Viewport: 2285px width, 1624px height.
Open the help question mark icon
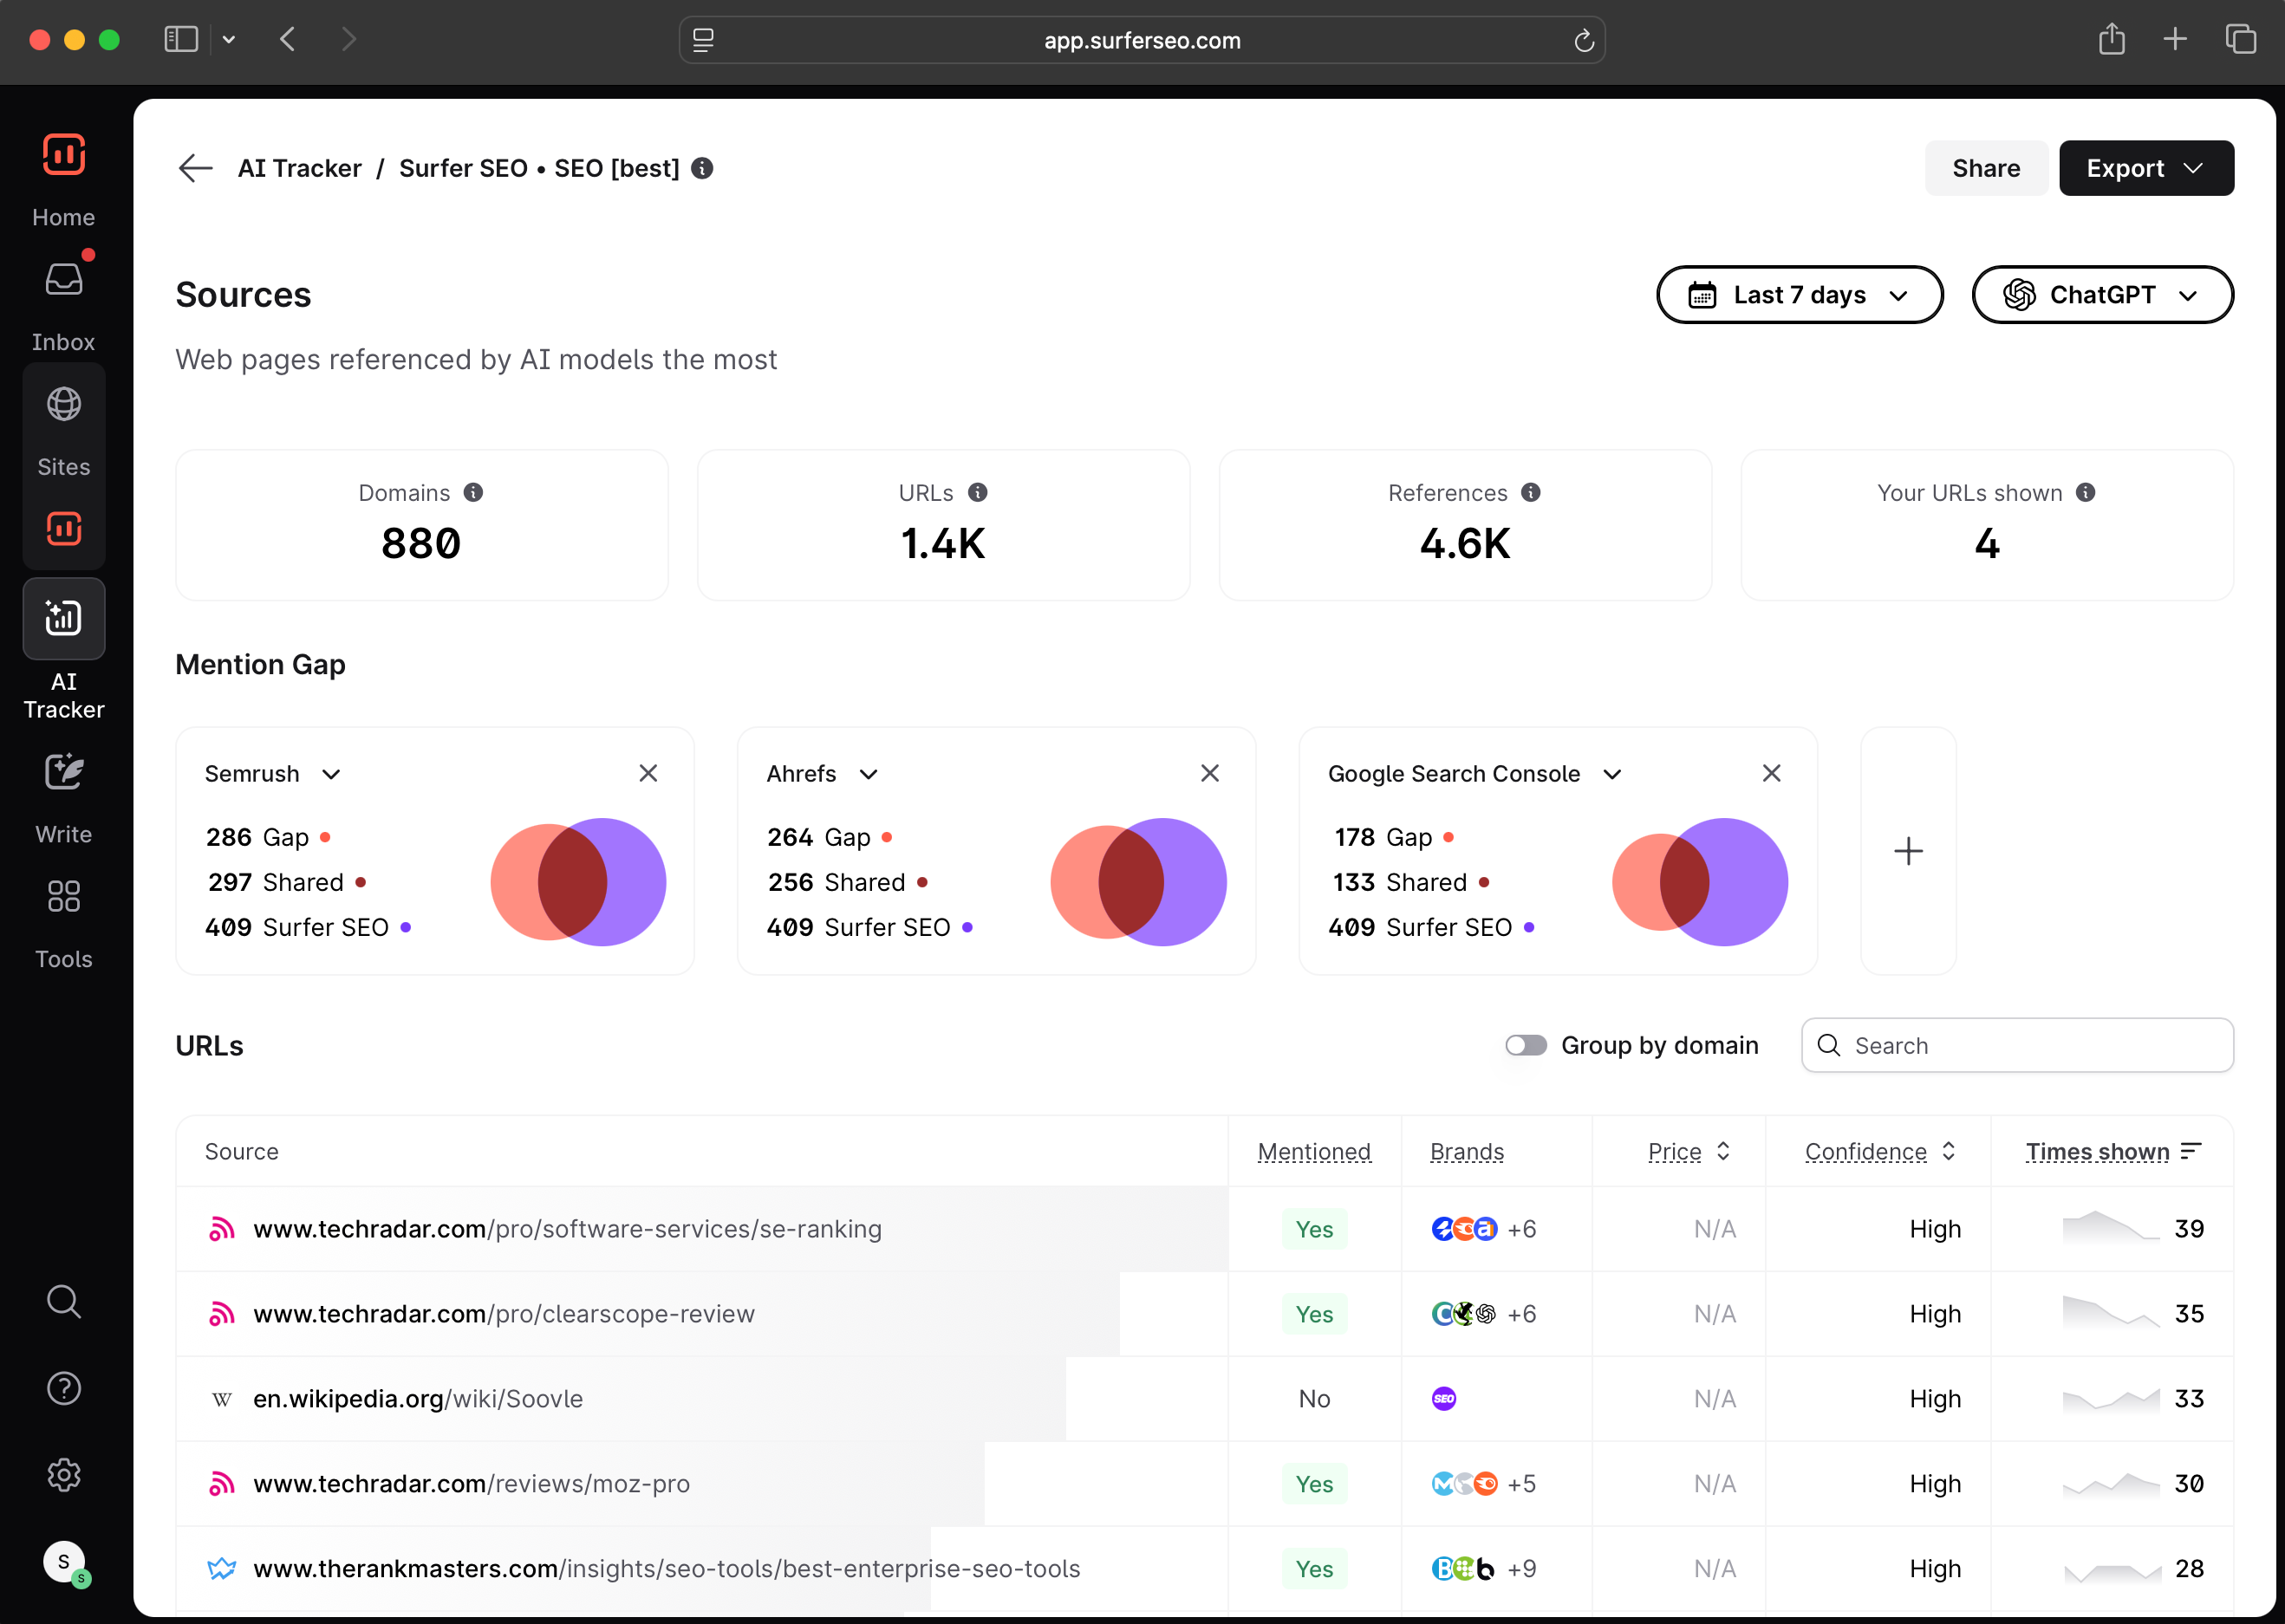point(64,1388)
